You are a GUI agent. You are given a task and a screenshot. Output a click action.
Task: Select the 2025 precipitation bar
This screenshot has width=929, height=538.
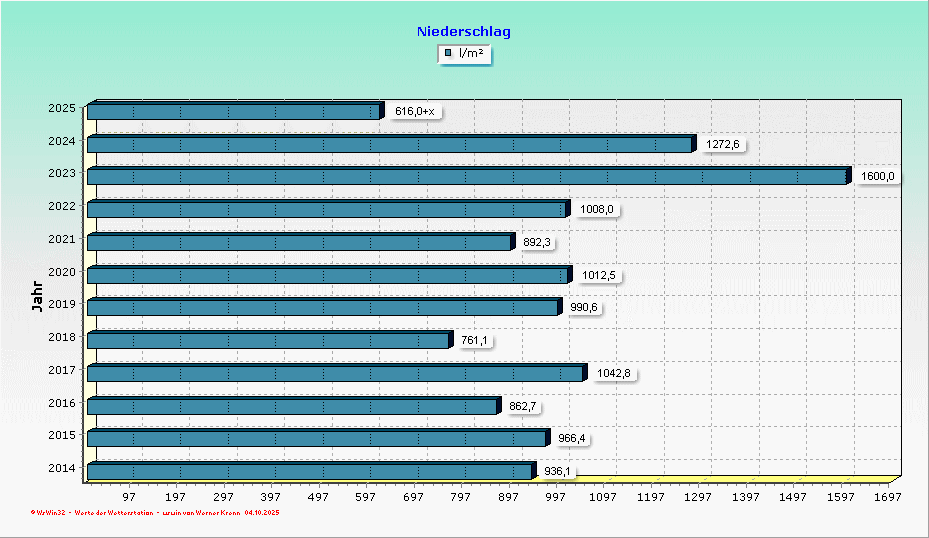[233, 111]
